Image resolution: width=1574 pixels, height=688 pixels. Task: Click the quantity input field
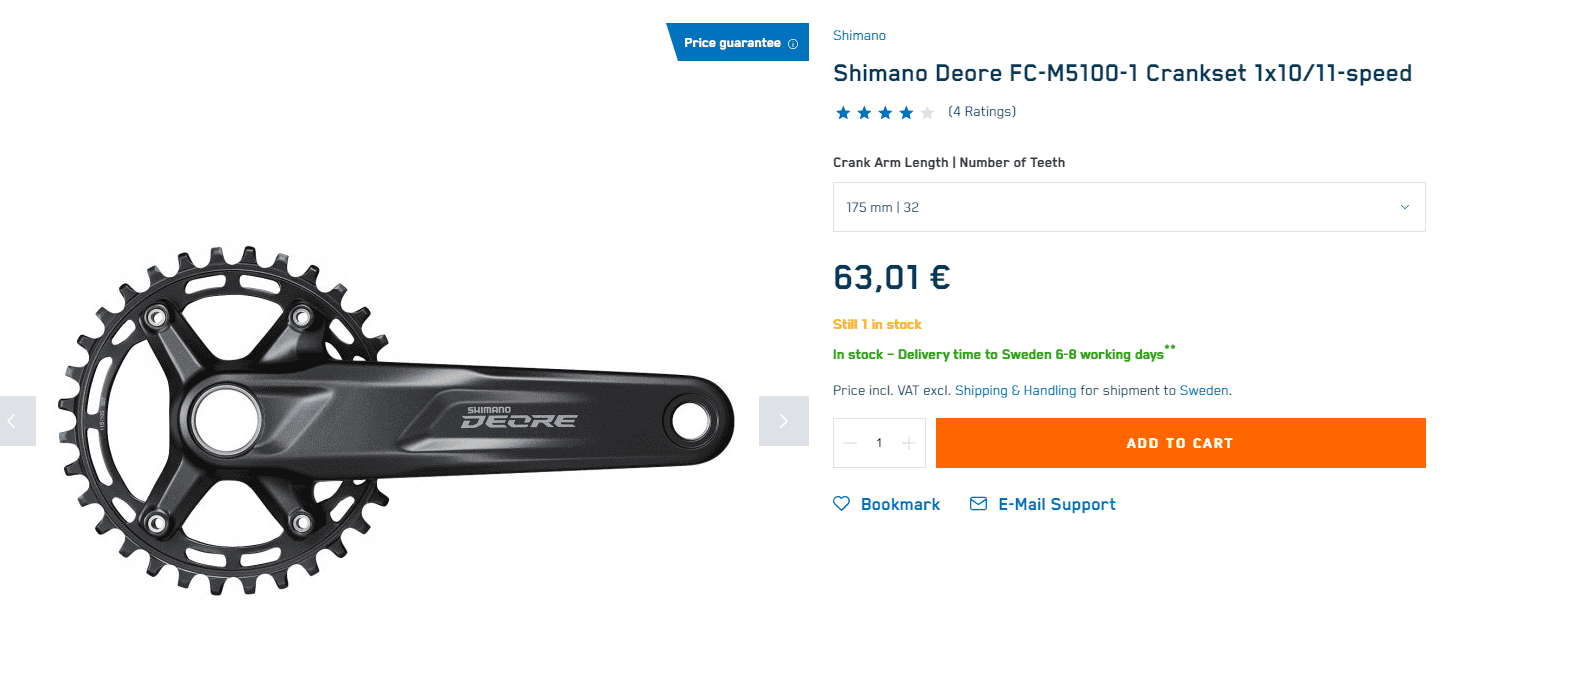pos(879,443)
